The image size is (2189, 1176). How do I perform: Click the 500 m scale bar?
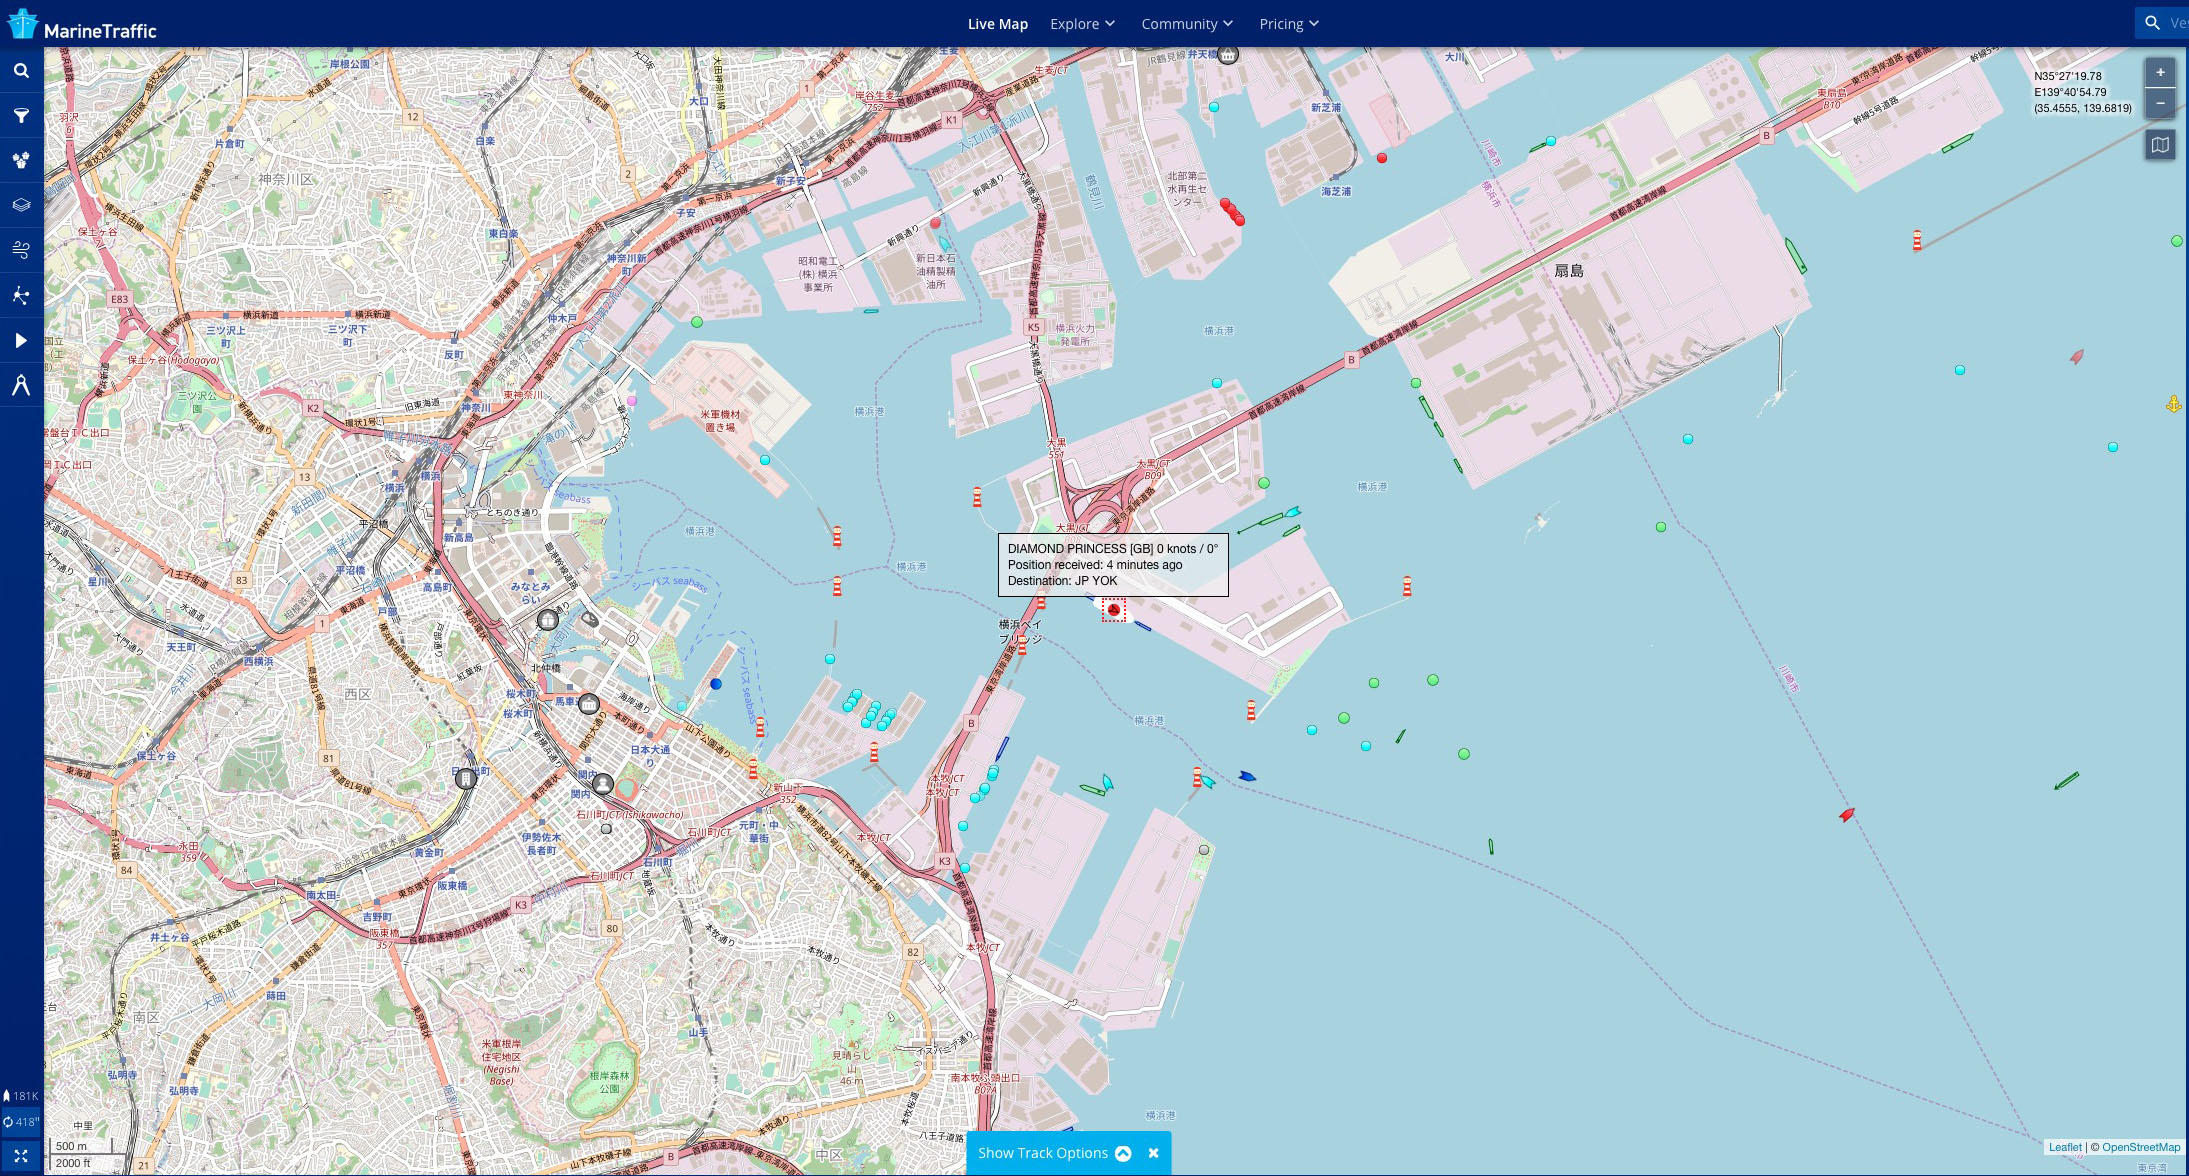tap(80, 1146)
